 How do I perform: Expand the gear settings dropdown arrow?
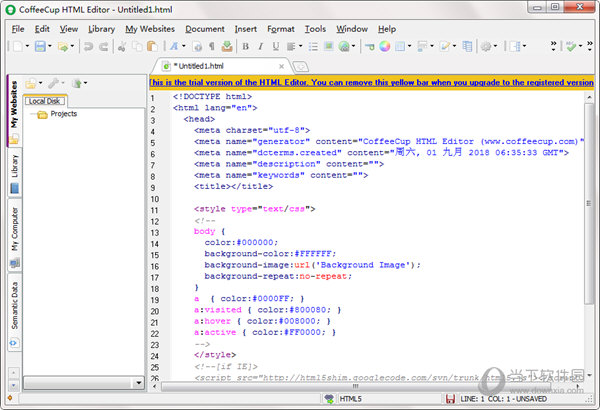pos(495,46)
